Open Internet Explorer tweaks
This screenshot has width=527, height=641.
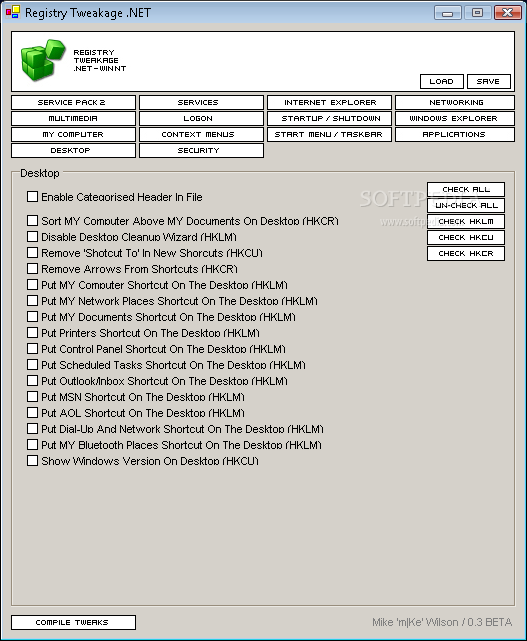tap(329, 102)
